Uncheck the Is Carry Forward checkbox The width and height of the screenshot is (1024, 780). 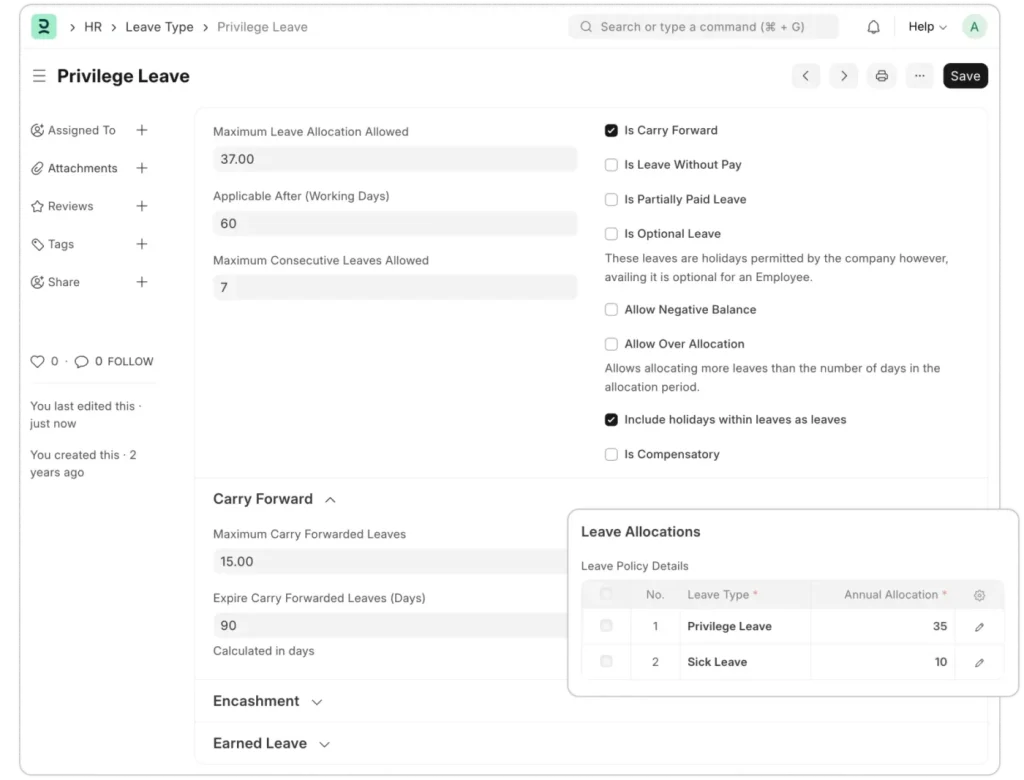(x=611, y=130)
